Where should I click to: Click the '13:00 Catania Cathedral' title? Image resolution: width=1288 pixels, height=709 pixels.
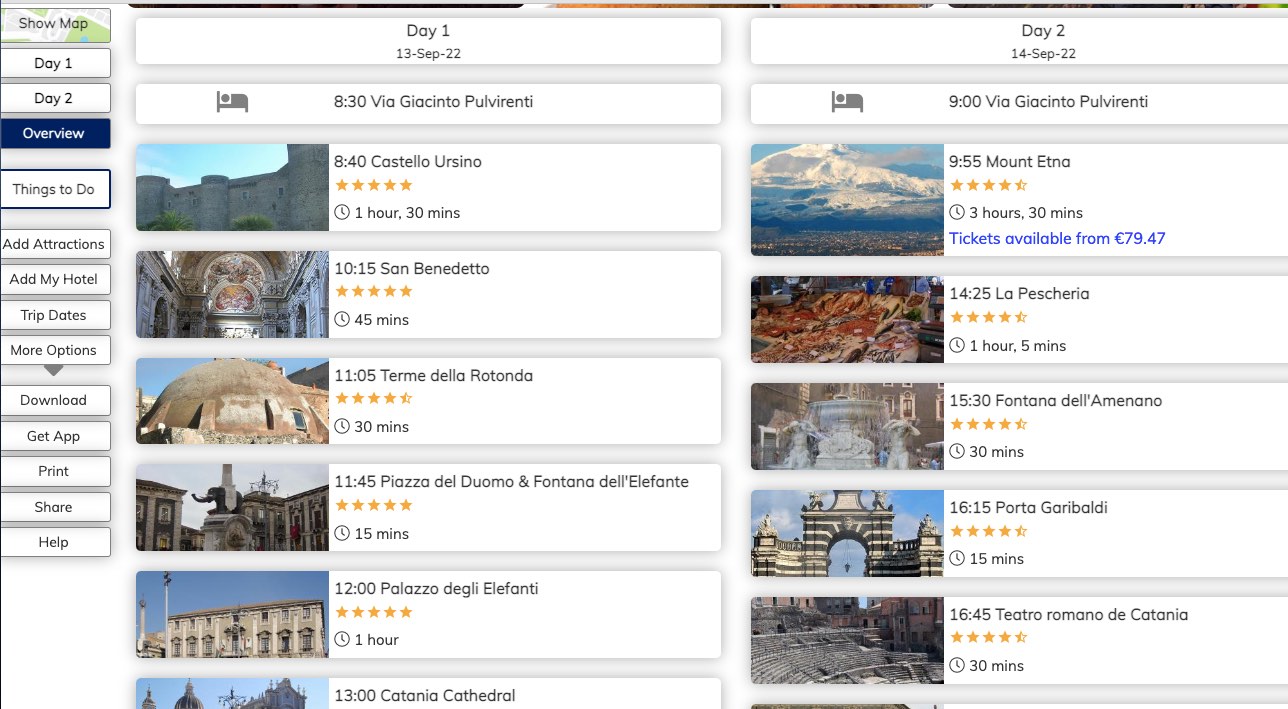pos(425,696)
